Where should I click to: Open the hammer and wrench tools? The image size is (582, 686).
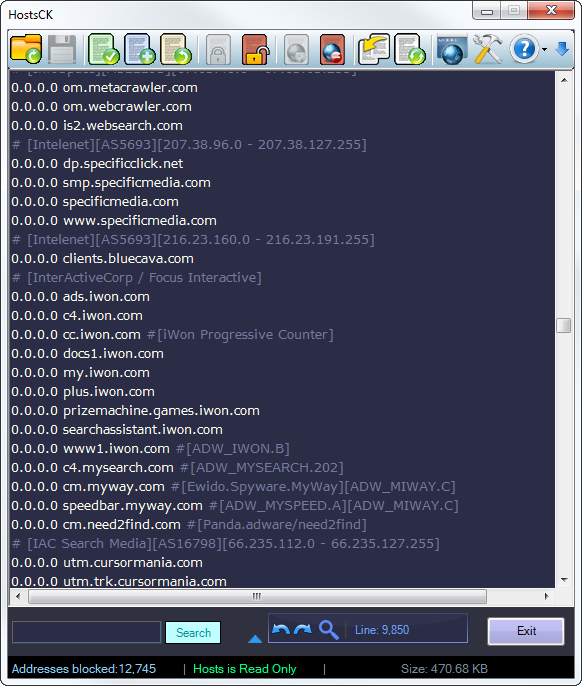[487, 49]
